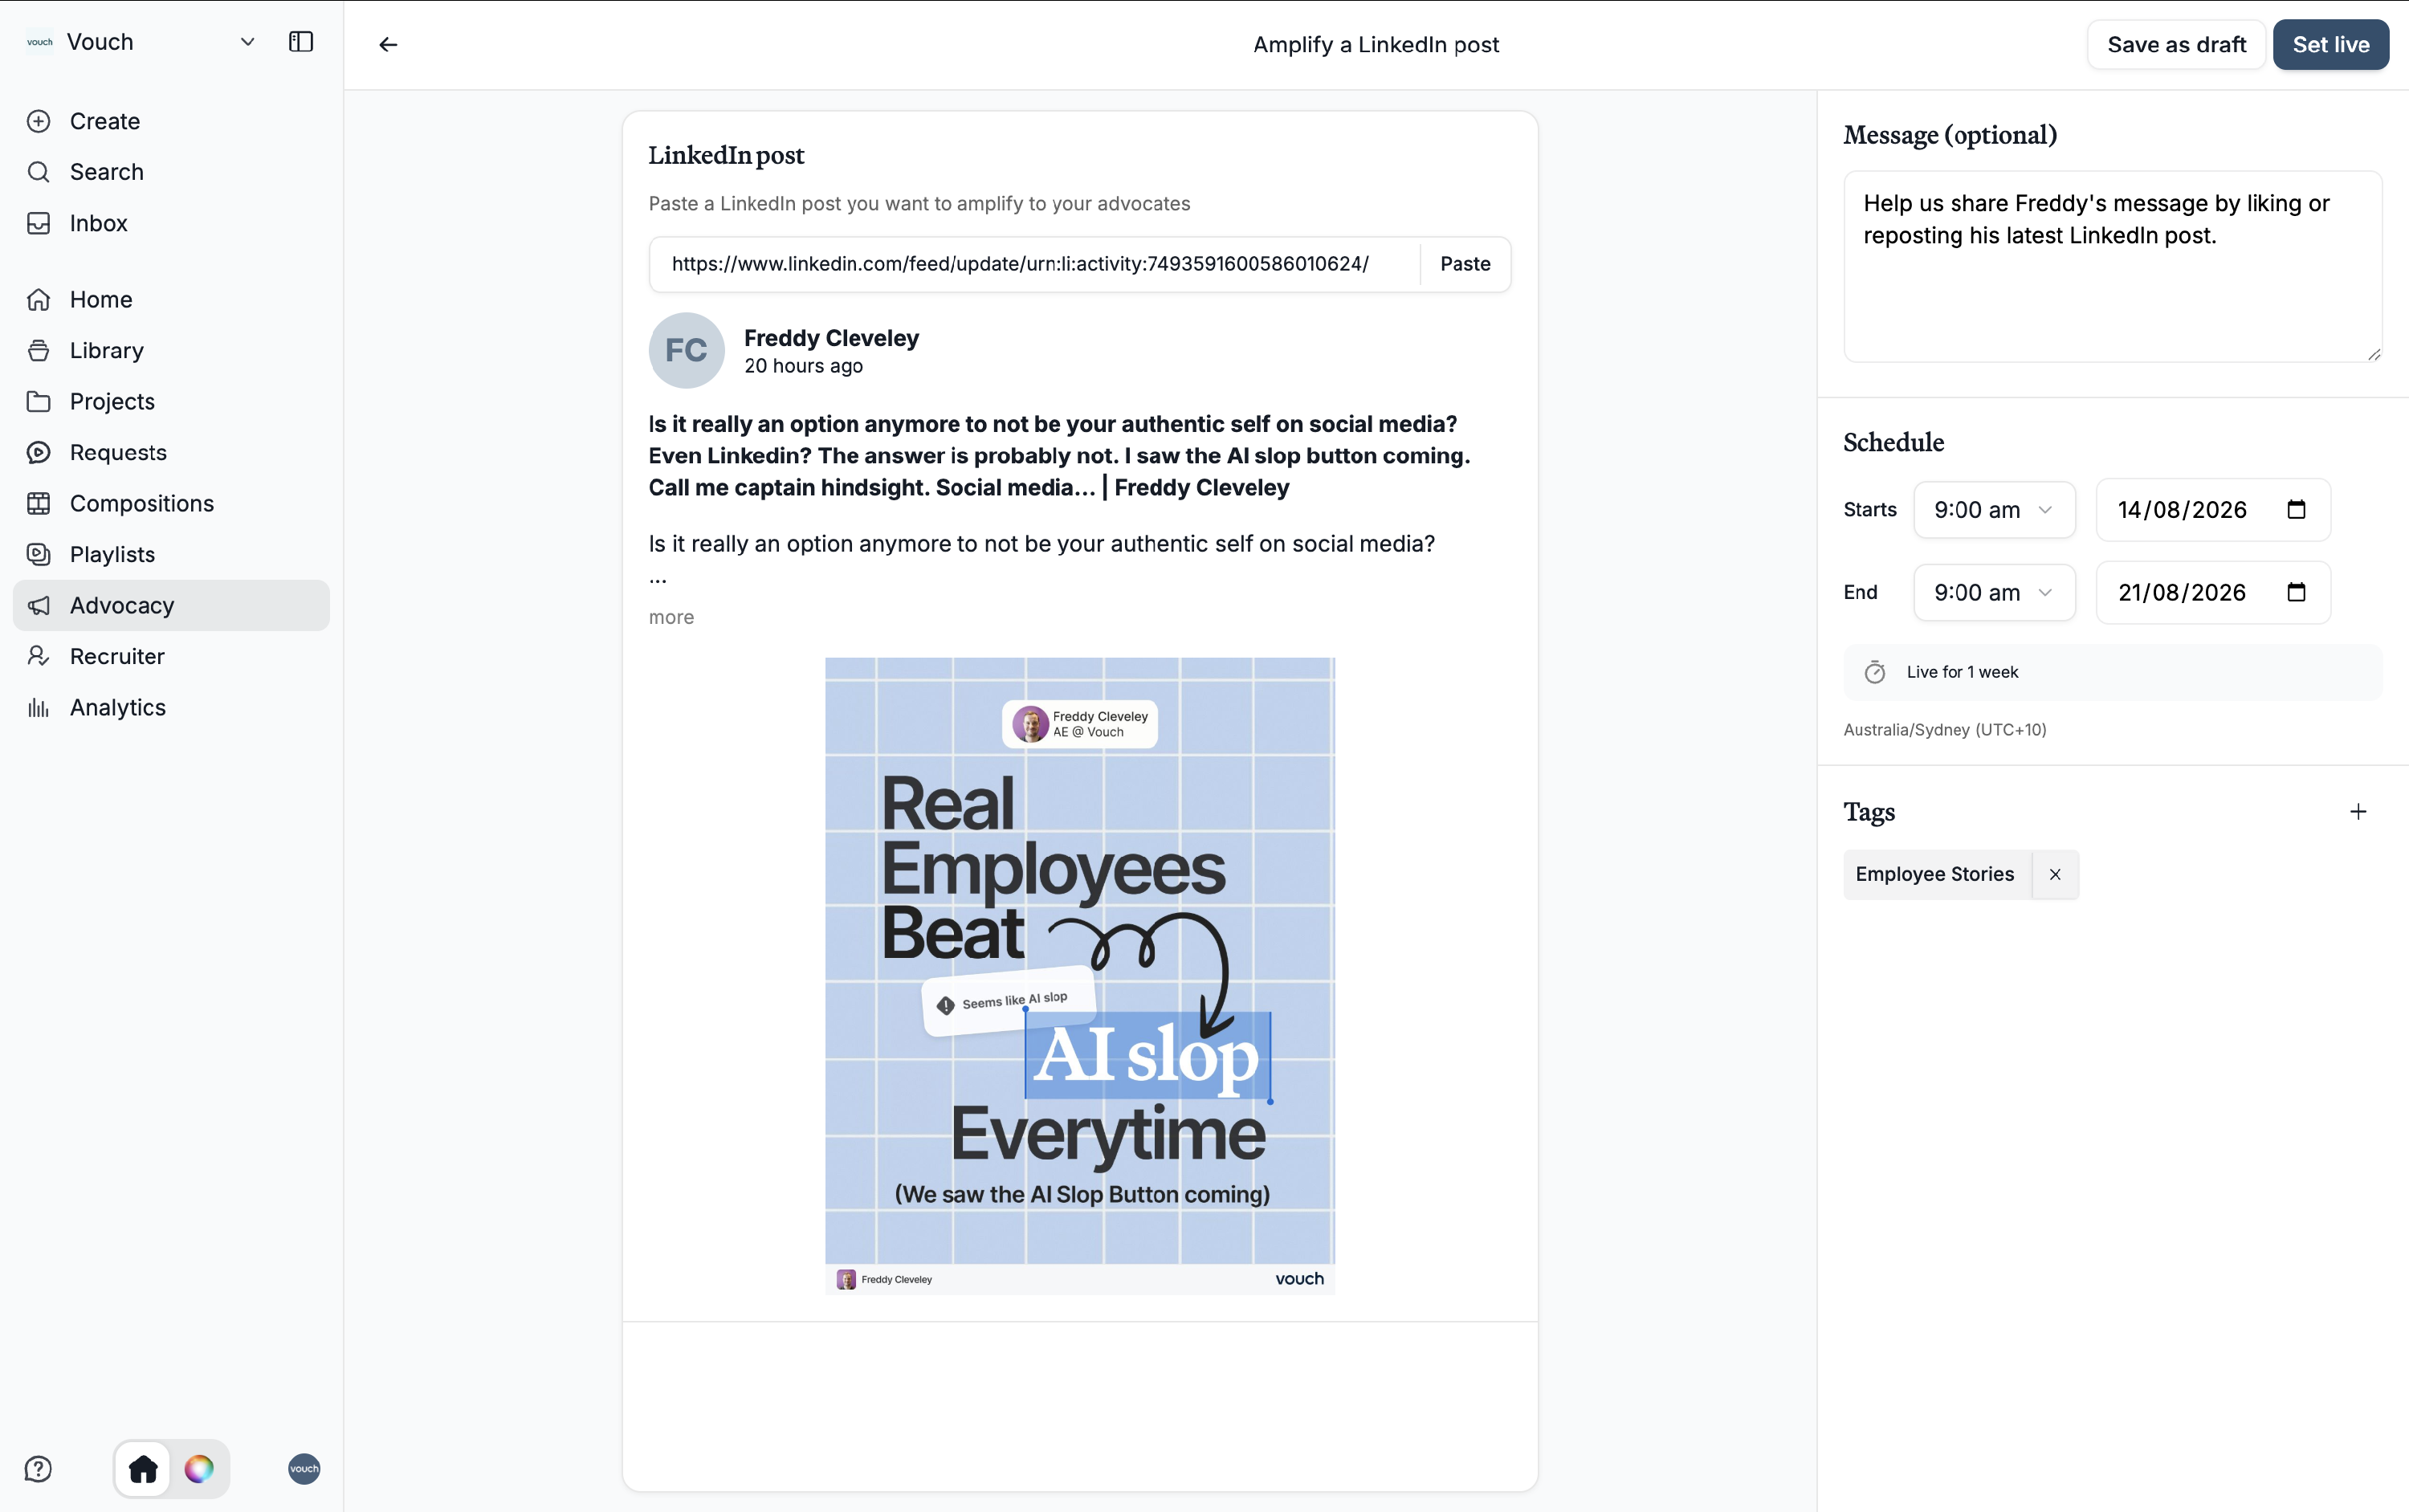Click the Australia/Sydney (UTC+10) timezone text
Viewport: 2409px width, 1512px height.
(x=1945, y=730)
